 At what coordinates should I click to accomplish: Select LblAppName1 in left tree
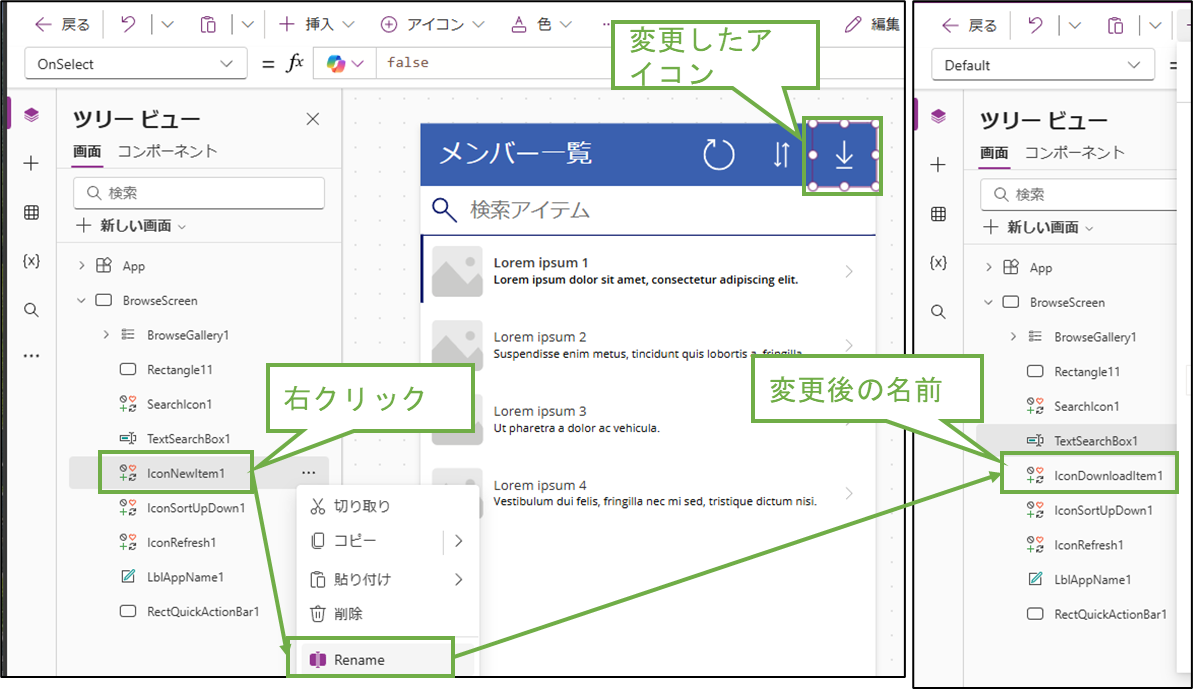pos(185,577)
